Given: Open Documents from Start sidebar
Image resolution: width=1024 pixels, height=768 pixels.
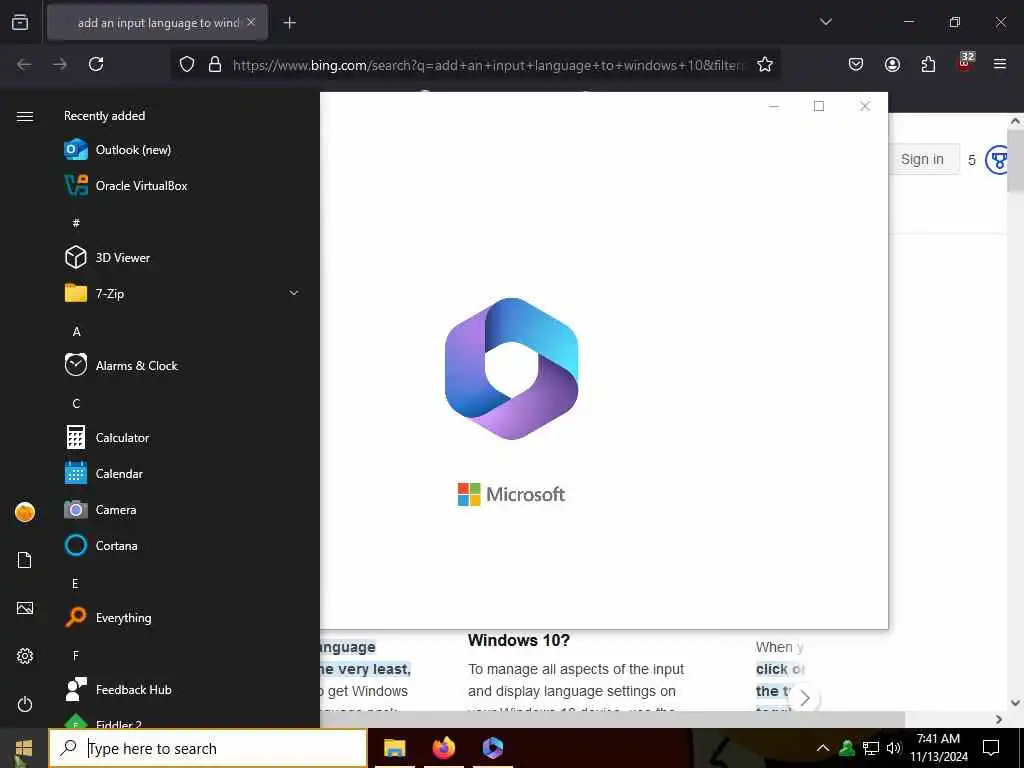Looking at the screenshot, I should pos(25,560).
